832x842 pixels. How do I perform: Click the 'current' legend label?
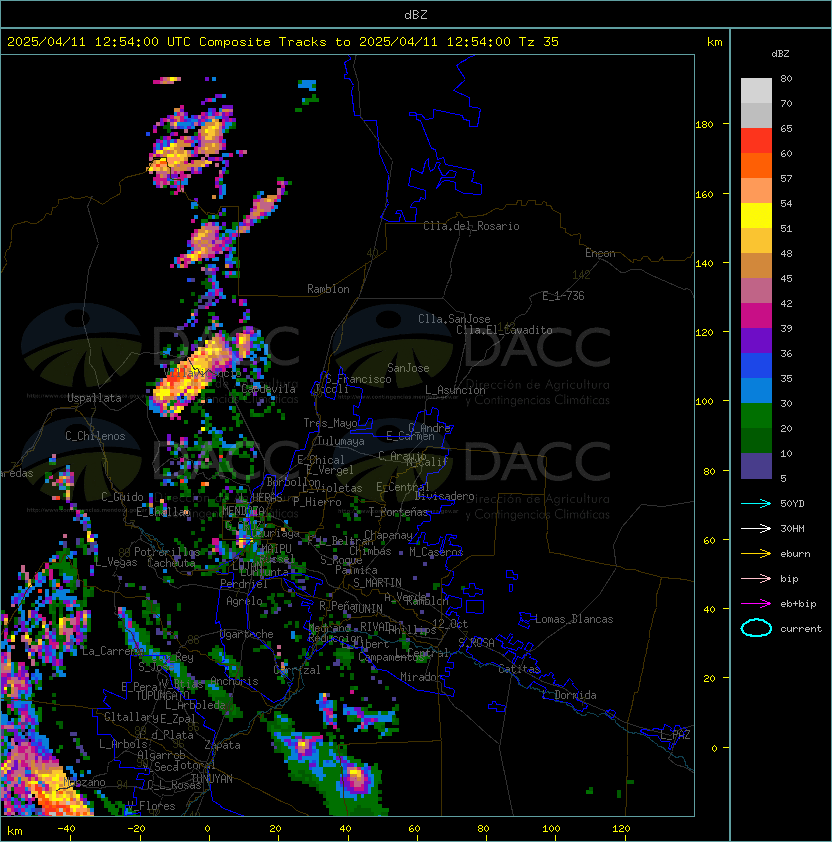tap(801, 629)
